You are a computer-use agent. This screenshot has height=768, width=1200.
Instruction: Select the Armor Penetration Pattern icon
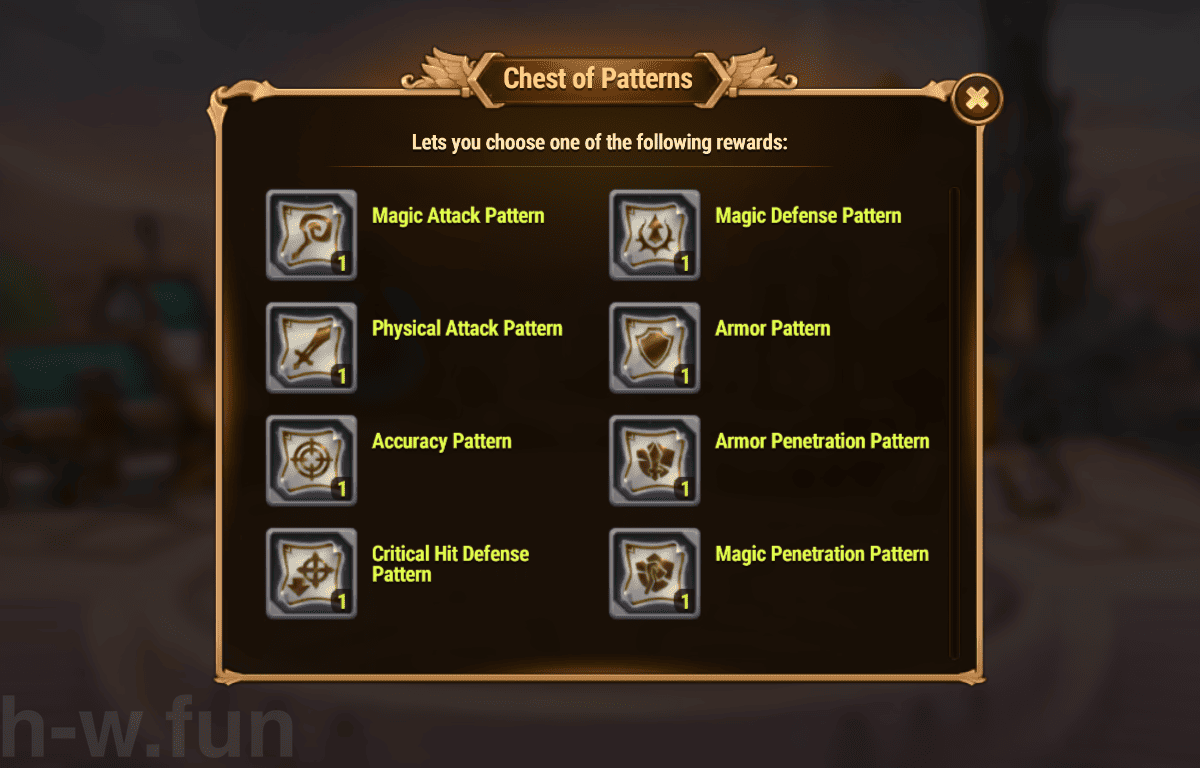[654, 461]
